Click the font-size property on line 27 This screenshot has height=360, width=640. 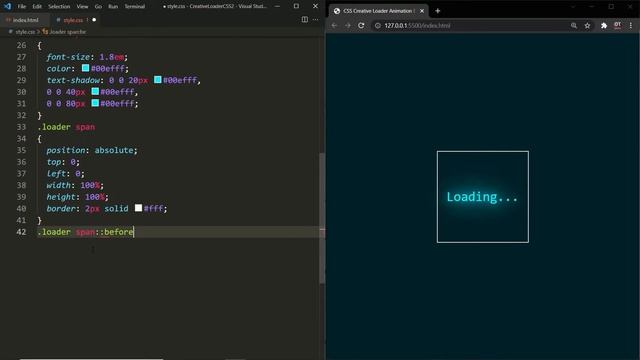[x=68, y=57]
